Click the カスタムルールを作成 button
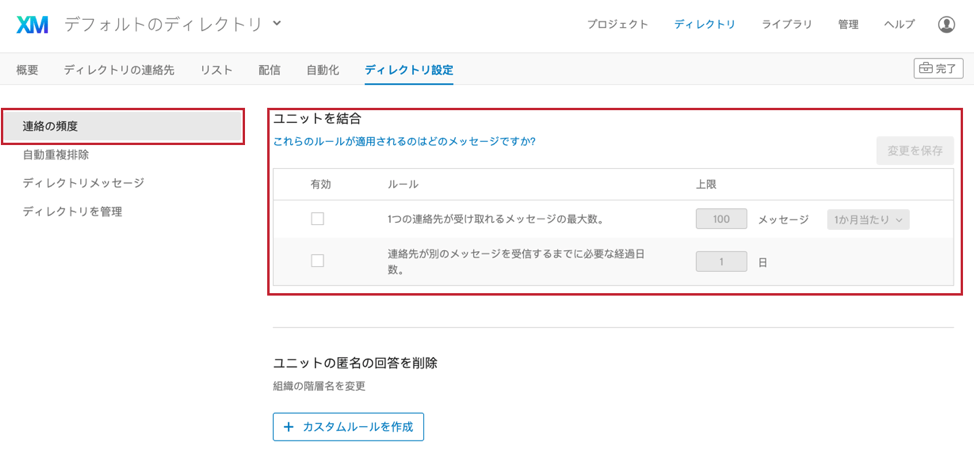 [348, 427]
